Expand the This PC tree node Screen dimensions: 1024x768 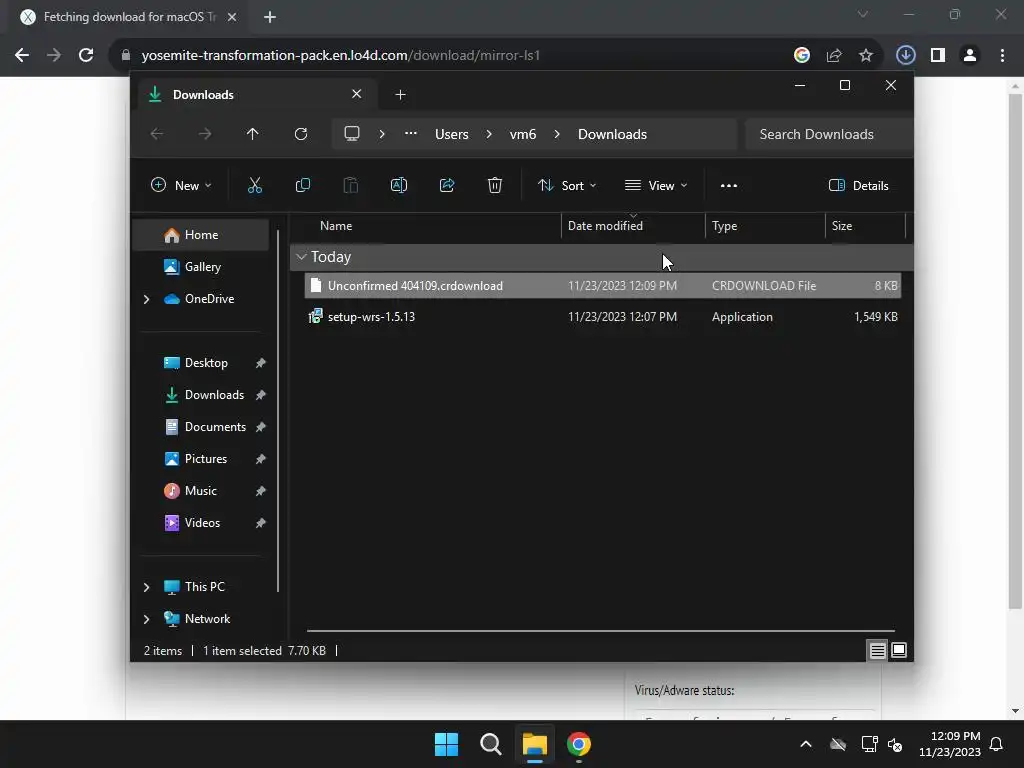146,587
